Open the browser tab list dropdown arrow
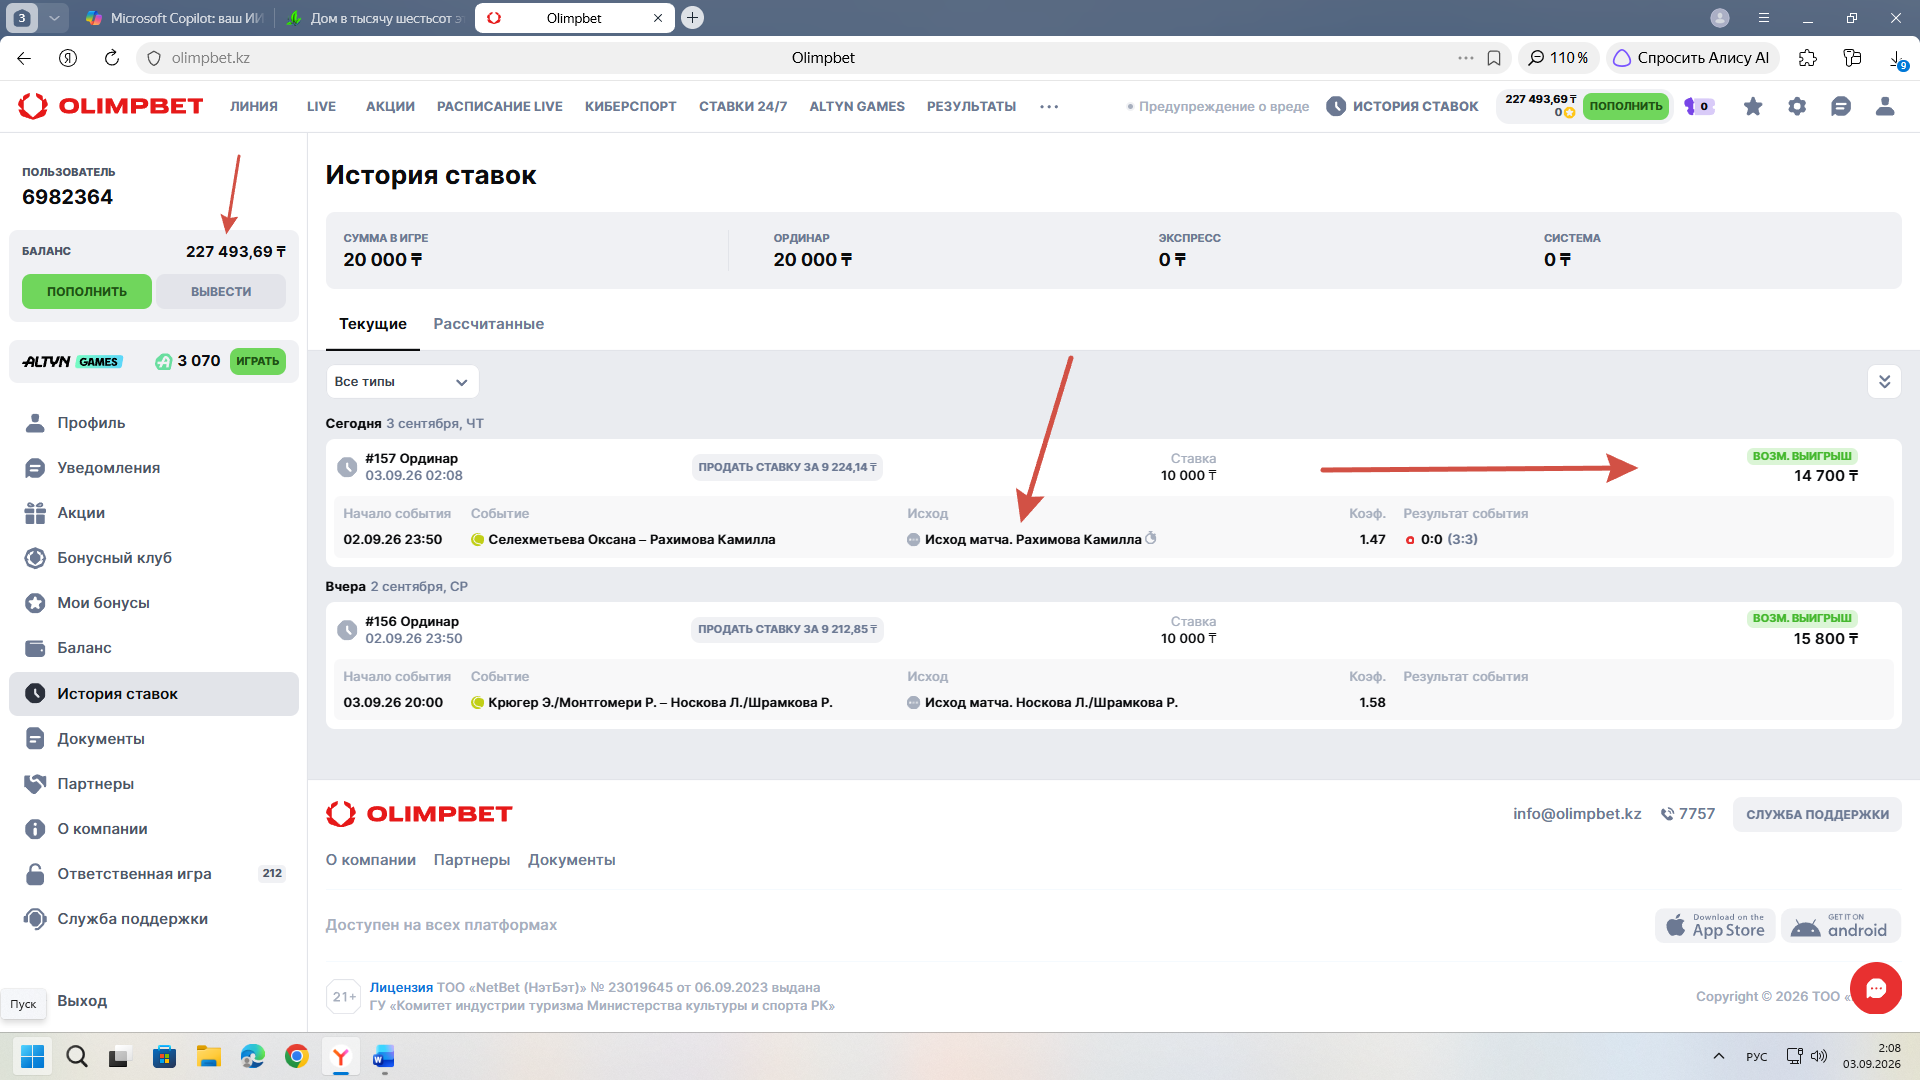Viewport: 1920px width, 1080px height. 54,18
